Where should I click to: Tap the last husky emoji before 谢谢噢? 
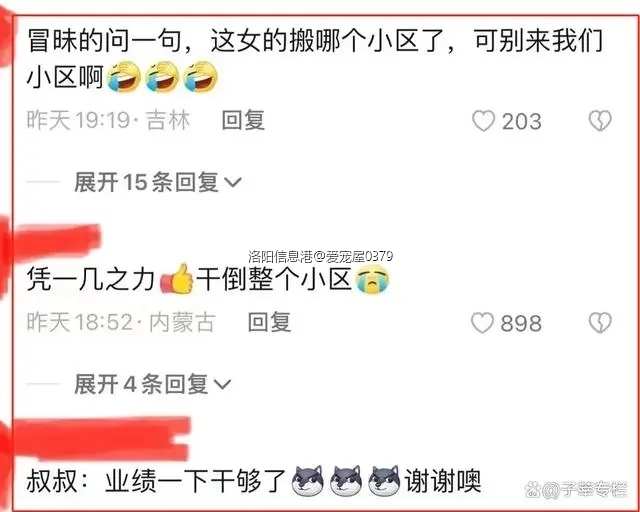click(384, 481)
